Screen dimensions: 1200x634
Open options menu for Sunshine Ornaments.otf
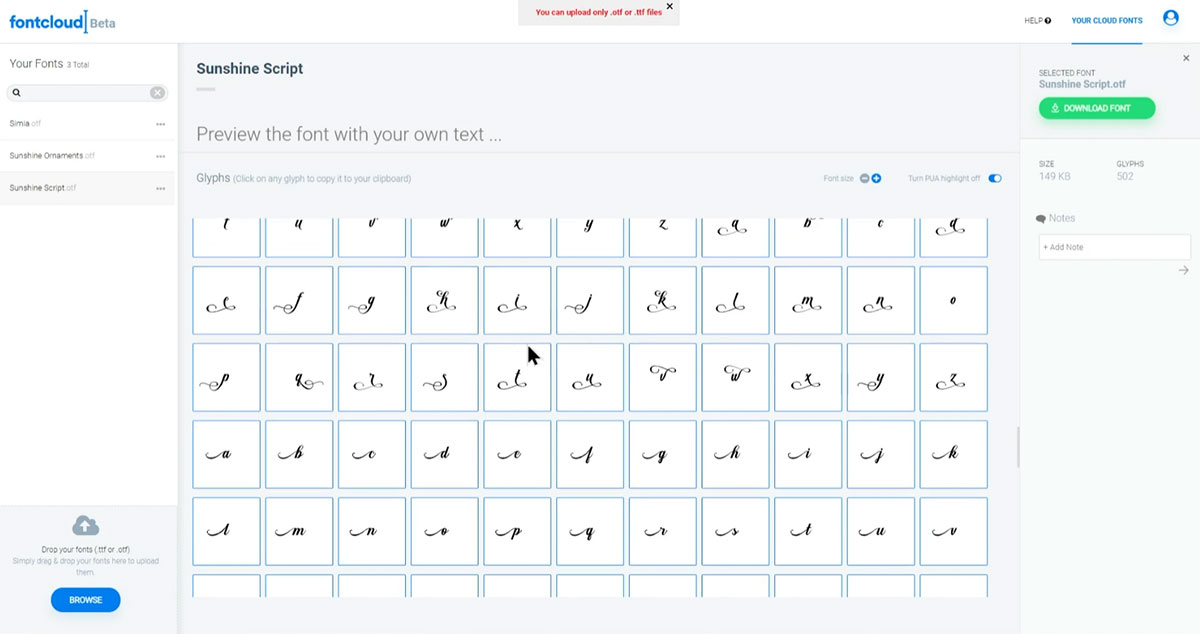tap(160, 156)
